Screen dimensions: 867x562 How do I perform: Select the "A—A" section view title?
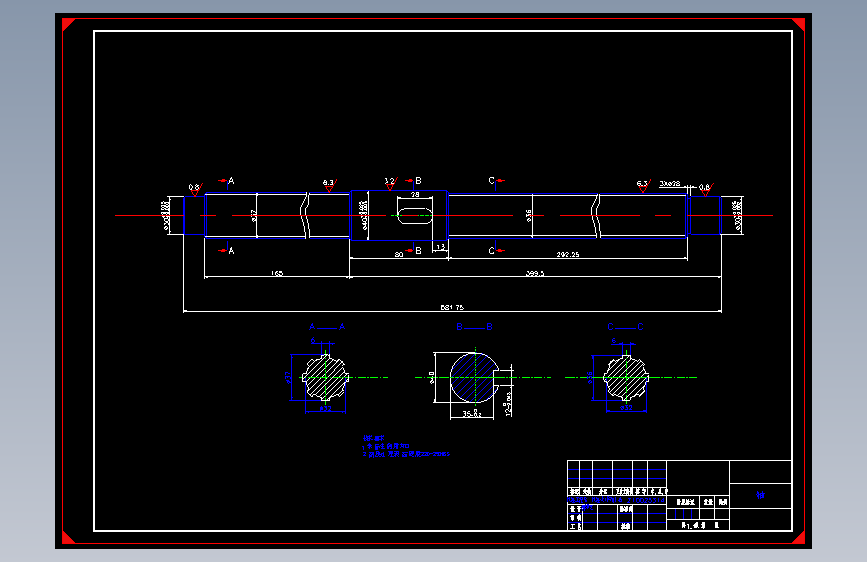pyautogui.click(x=327, y=327)
